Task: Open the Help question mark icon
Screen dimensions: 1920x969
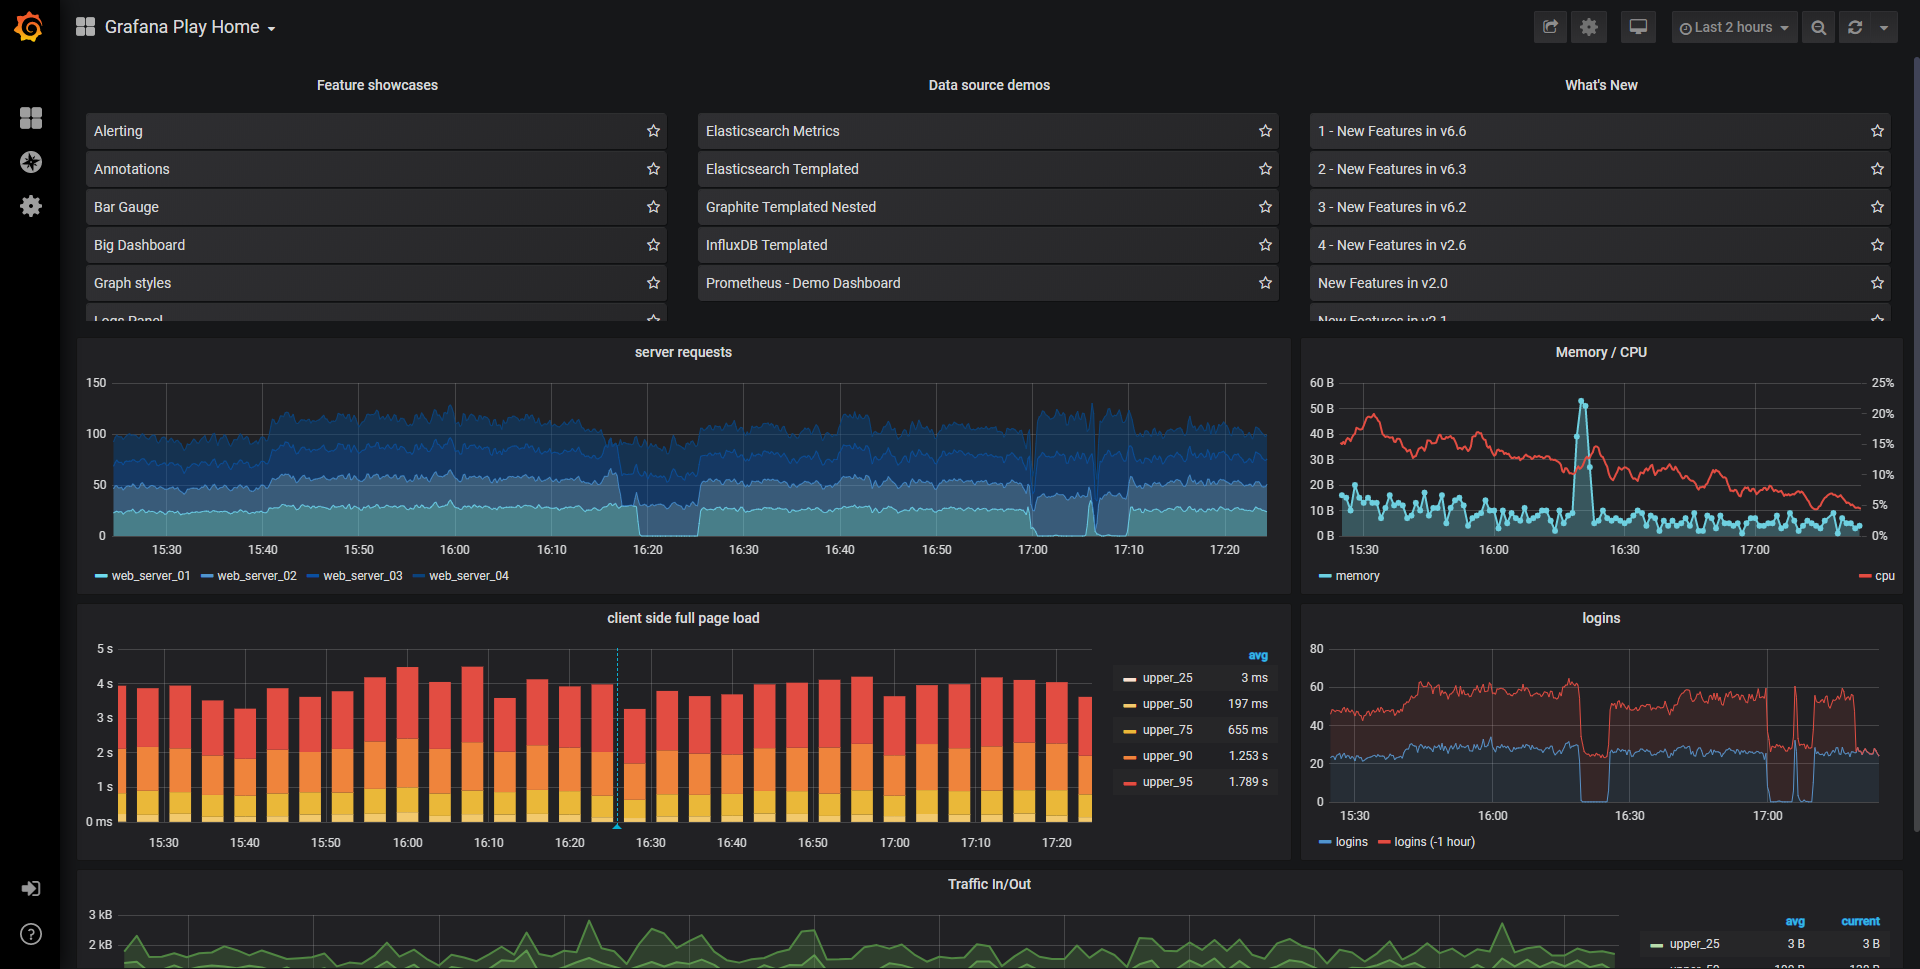Action: (x=31, y=934)
